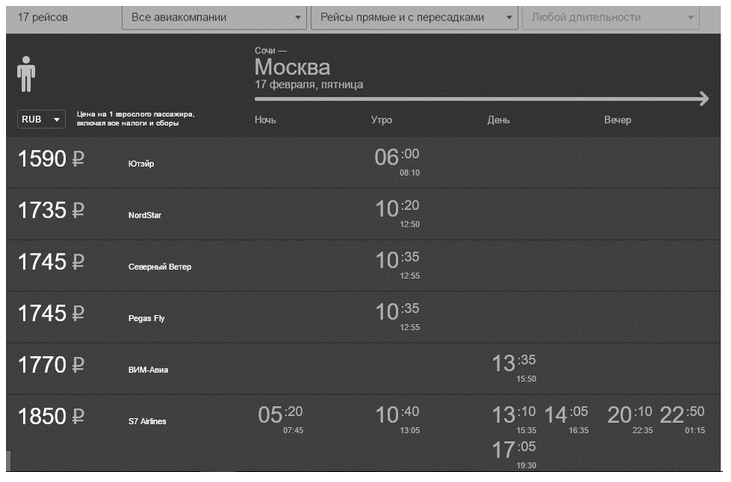Screen dimensions: 731x482
Task: Click the Pegas Fly airline name
Action: (146, 318)
